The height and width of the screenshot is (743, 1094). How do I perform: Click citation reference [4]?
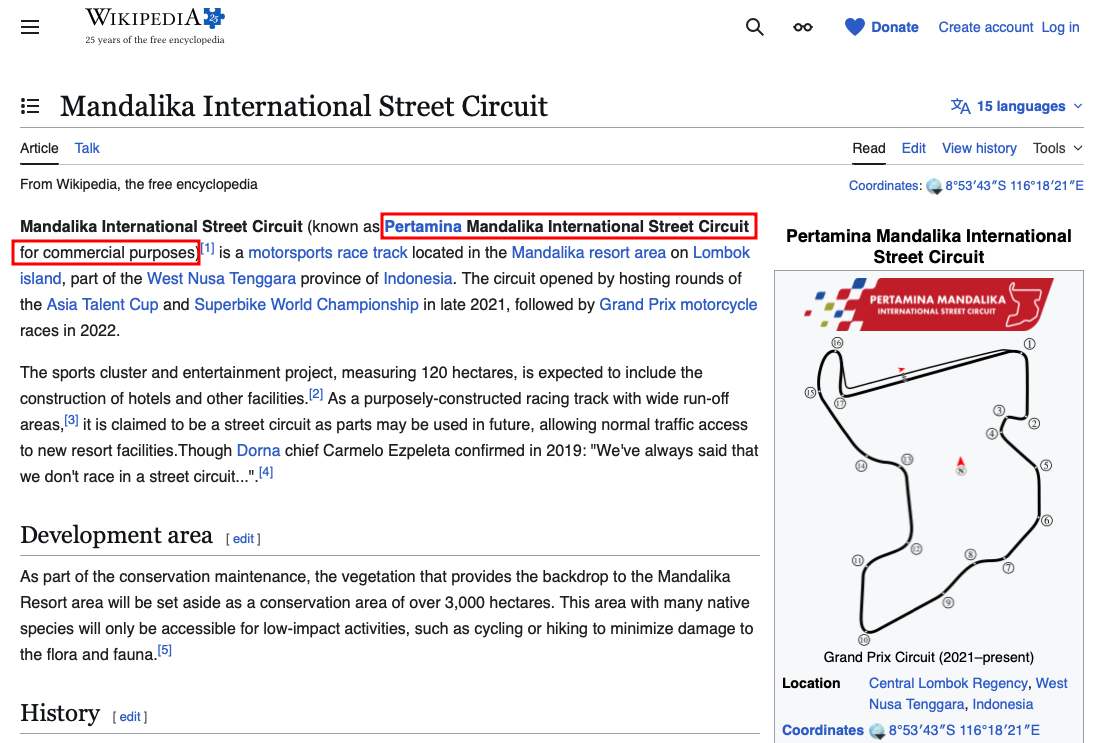click(x=266, y=472)
